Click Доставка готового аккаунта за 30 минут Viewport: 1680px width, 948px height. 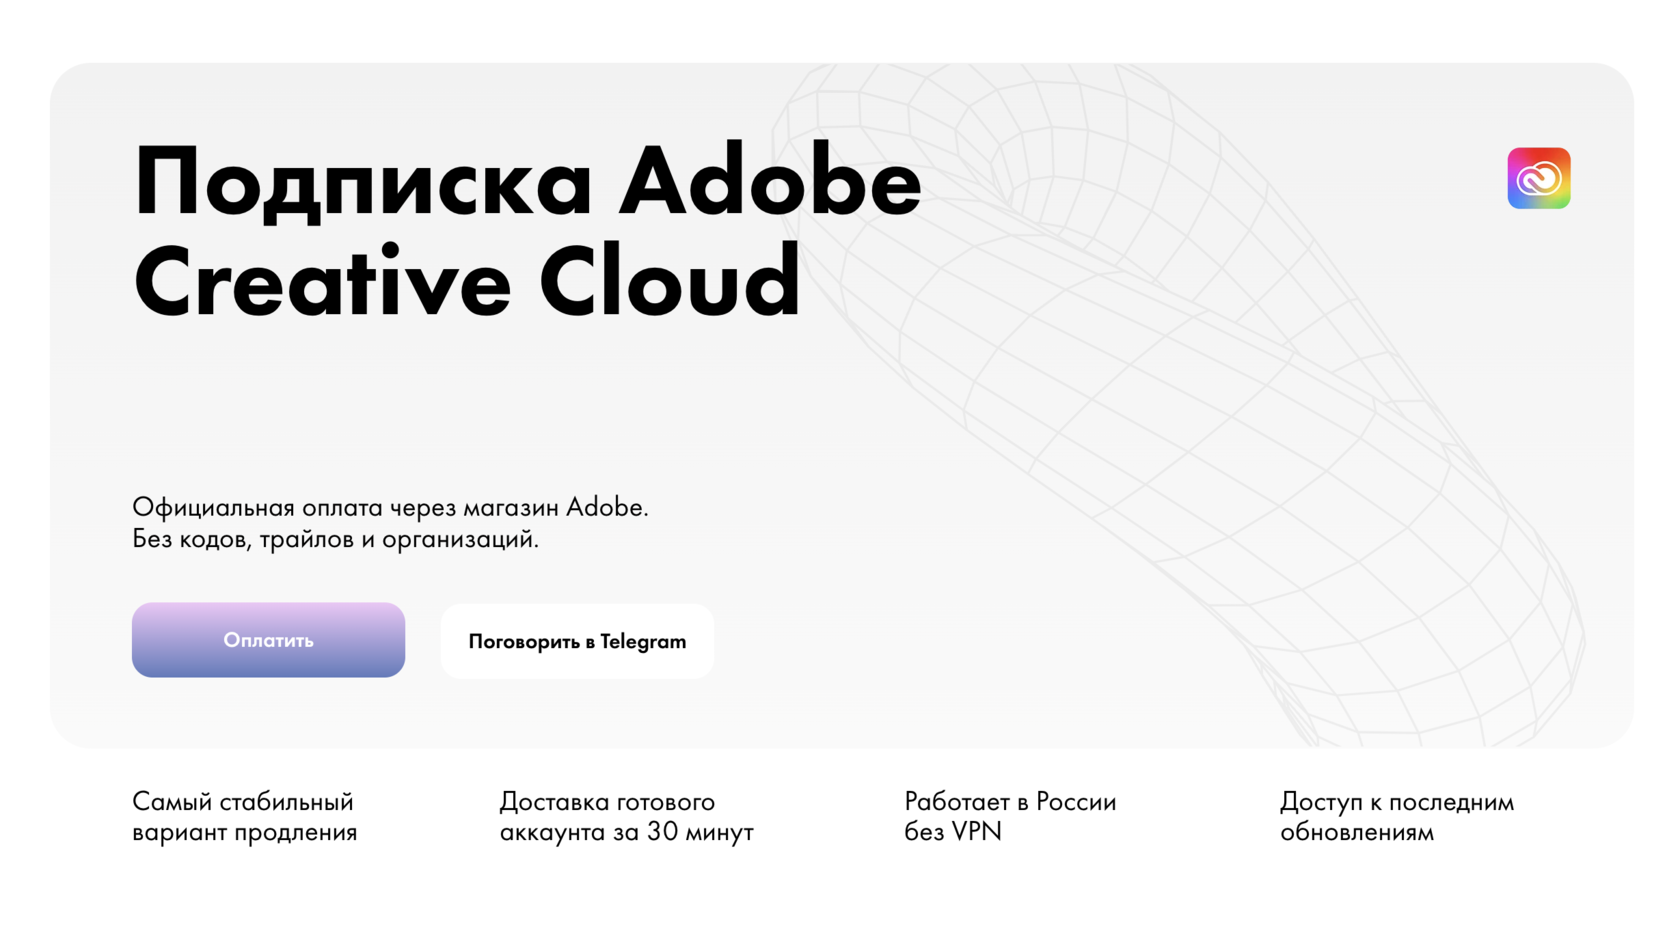(626, 817)
